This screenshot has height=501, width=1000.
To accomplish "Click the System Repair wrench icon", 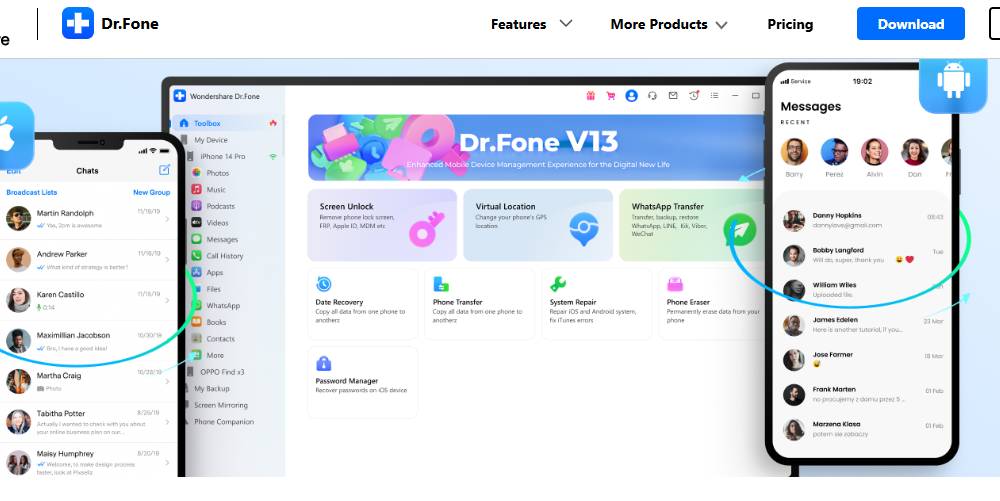I will click(x=558, y=284).
